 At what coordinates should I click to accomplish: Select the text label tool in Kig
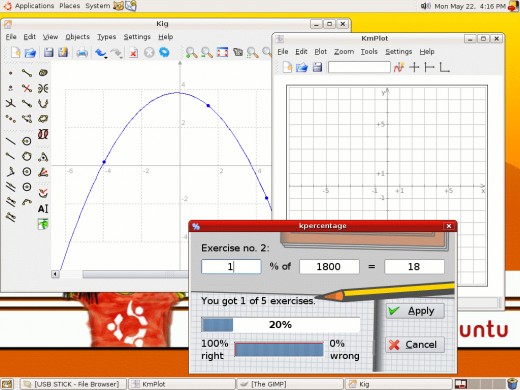tap(43, 209)
